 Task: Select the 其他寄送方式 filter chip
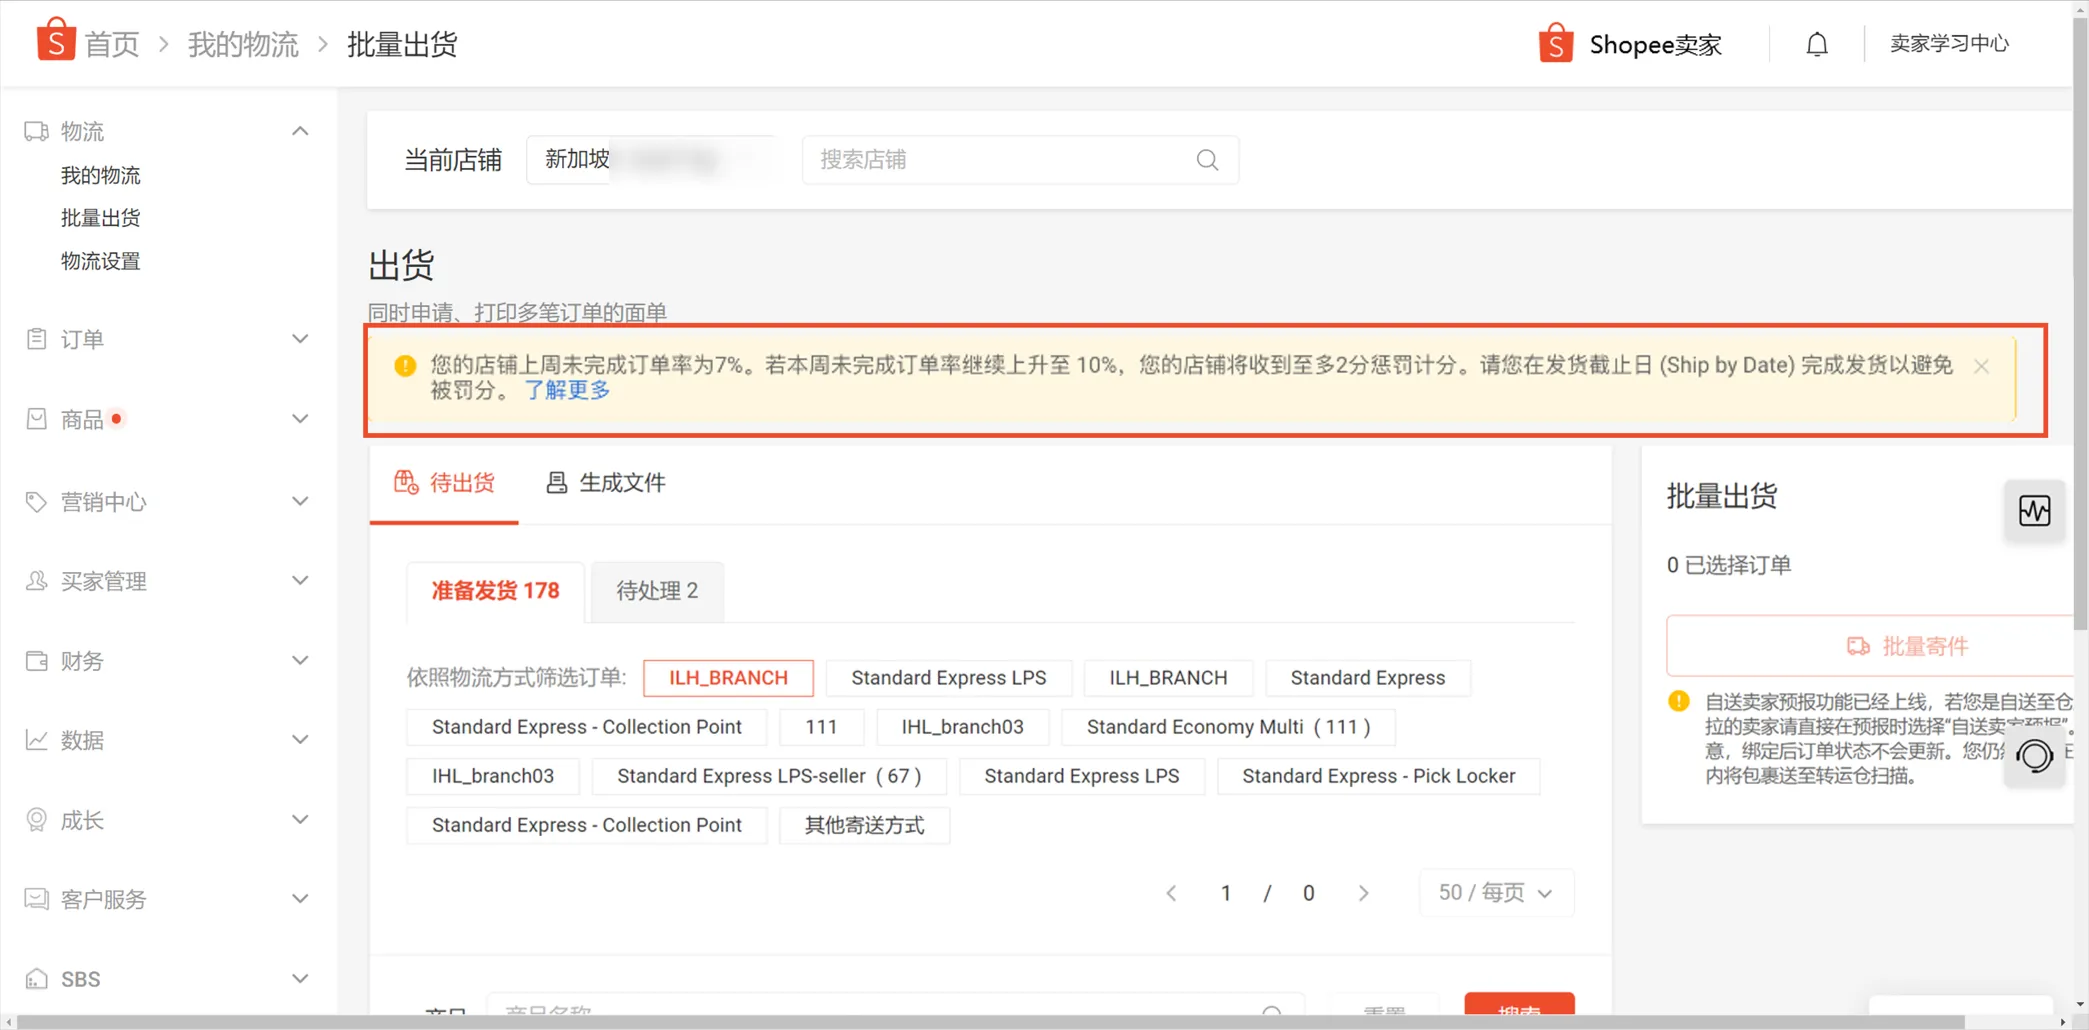pyautogui.click(x=863, y=825)
